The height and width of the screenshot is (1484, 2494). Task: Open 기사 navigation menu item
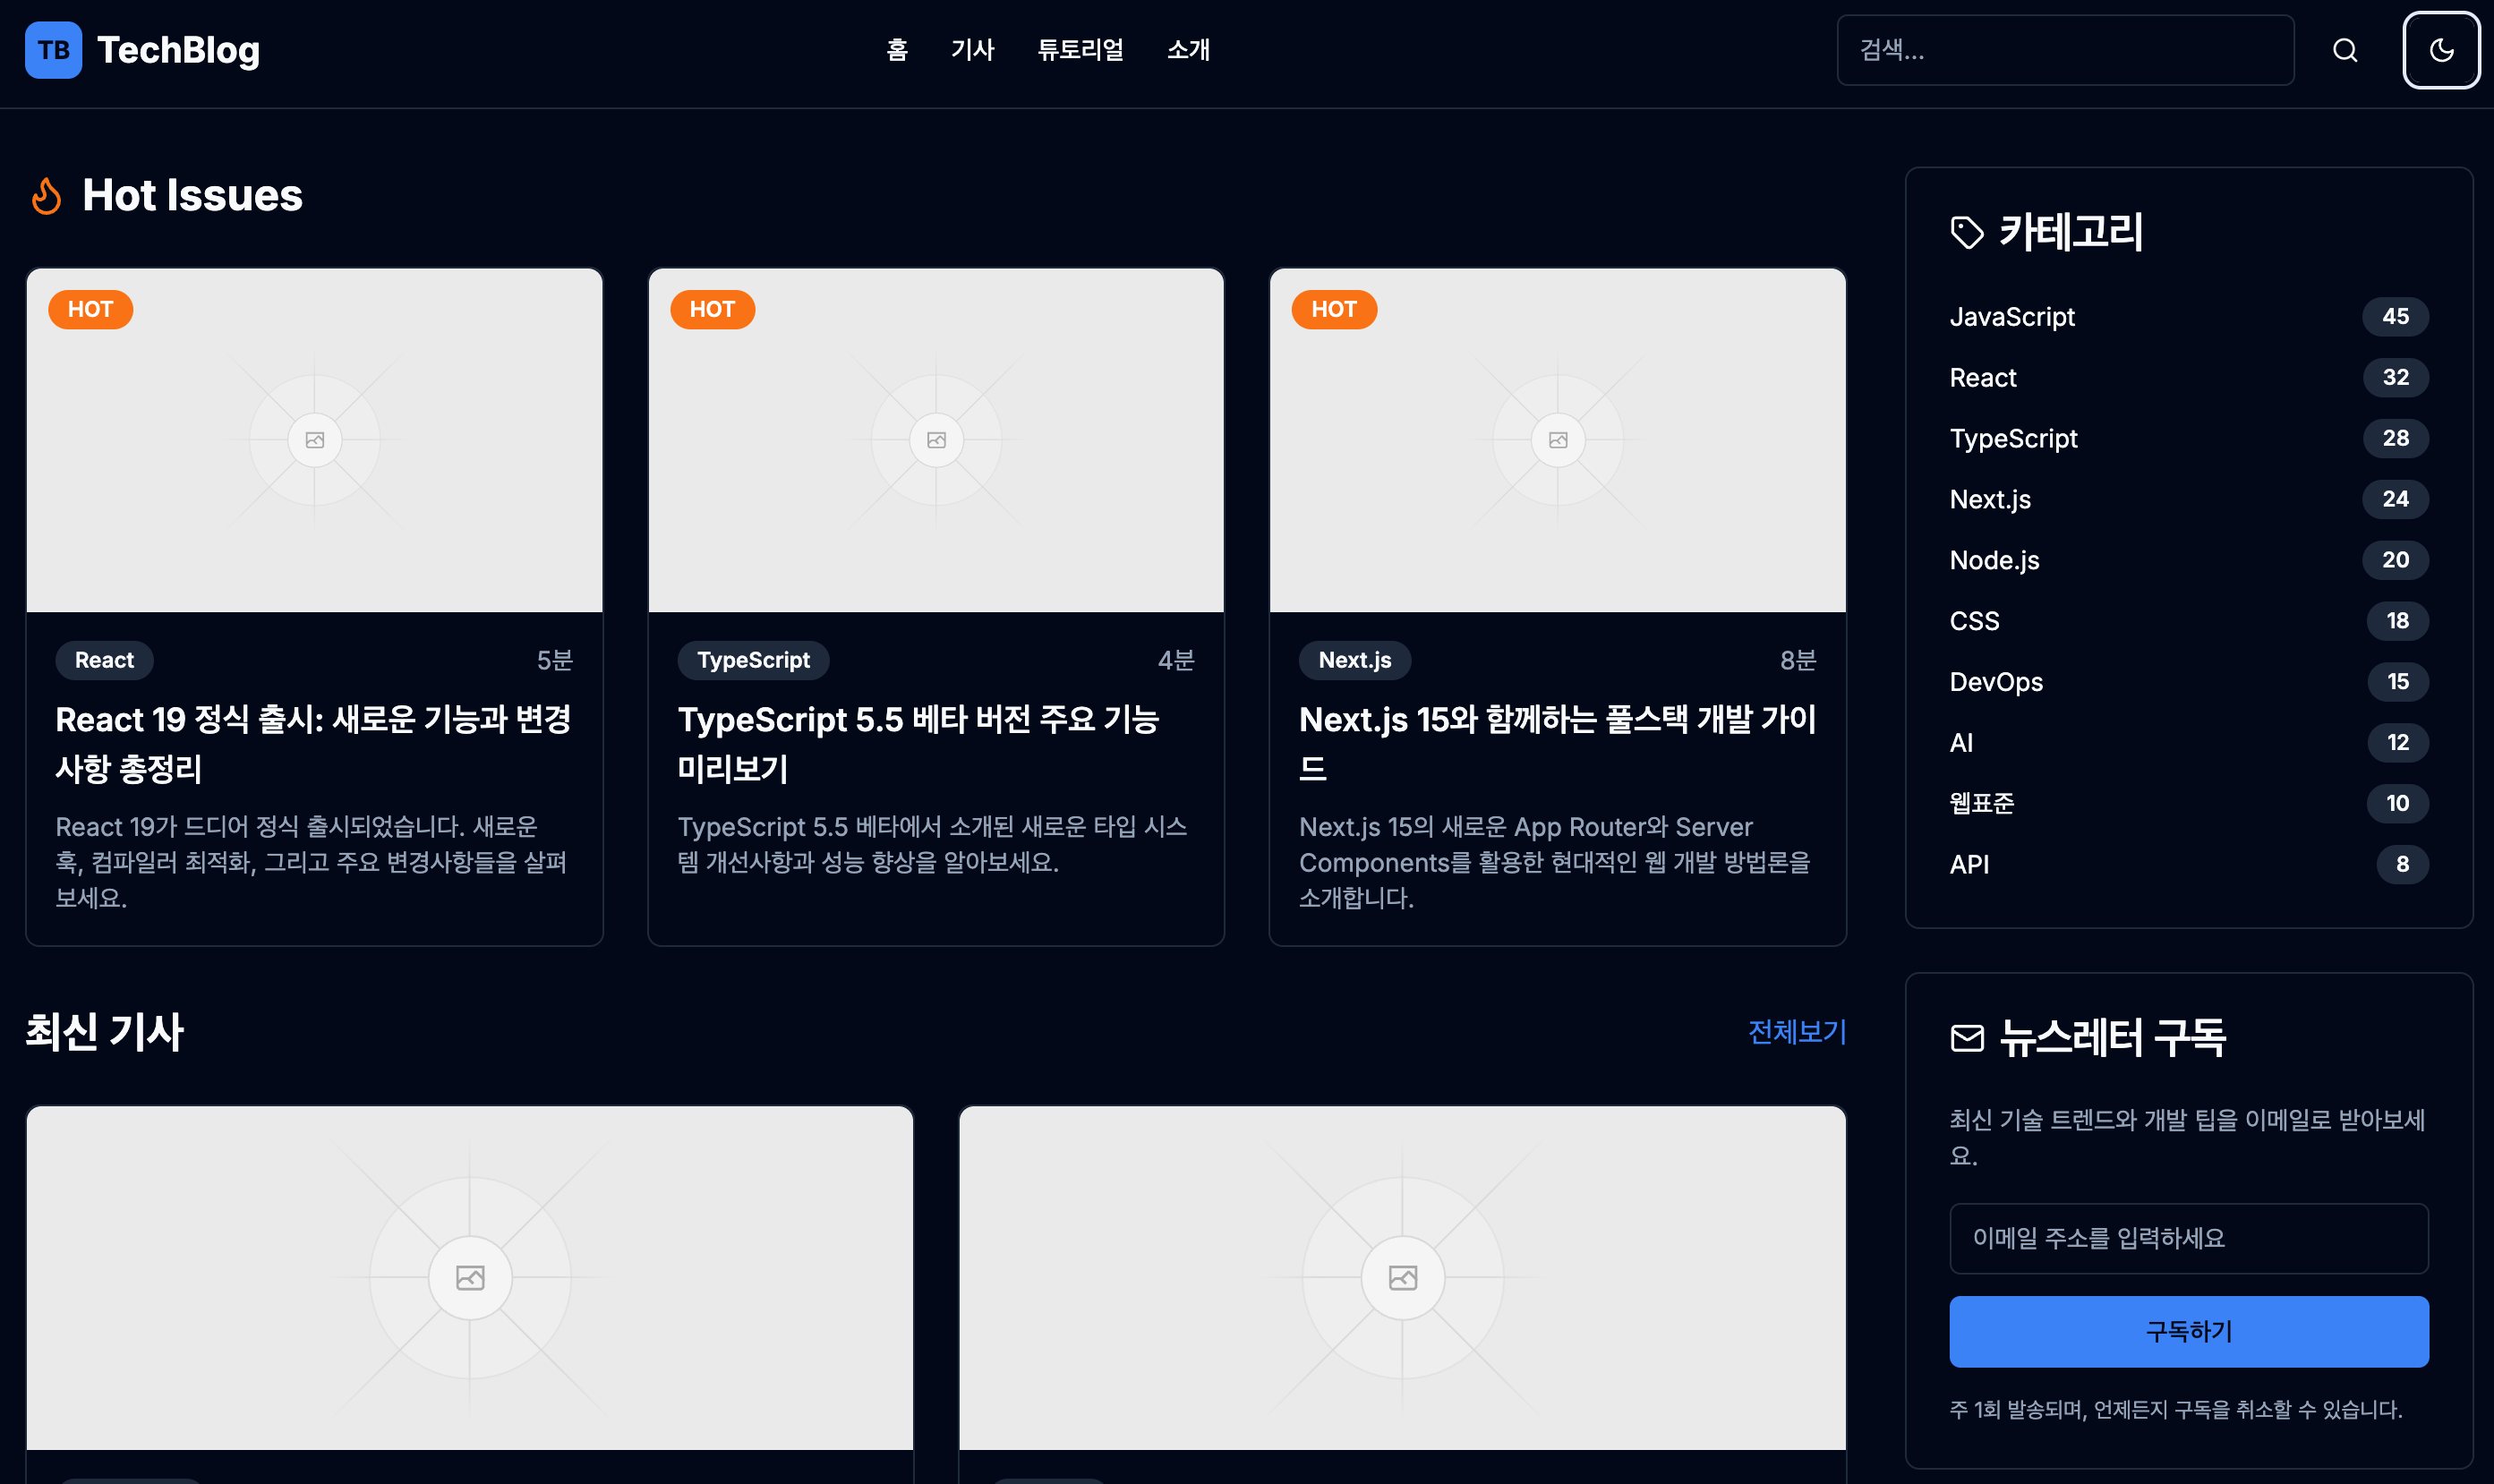click(x=972, y=50)
